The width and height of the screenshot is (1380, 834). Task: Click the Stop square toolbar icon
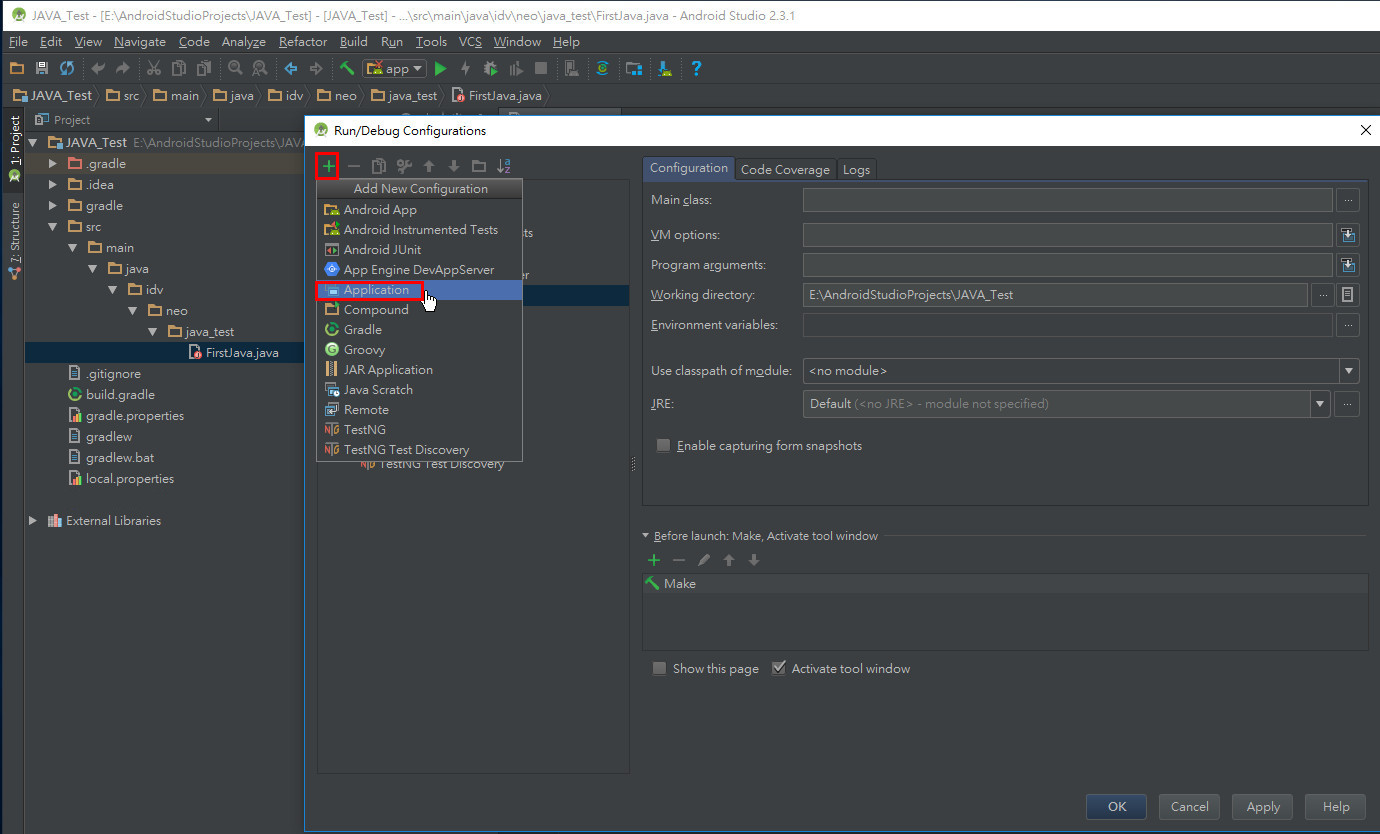click(541, 68)
